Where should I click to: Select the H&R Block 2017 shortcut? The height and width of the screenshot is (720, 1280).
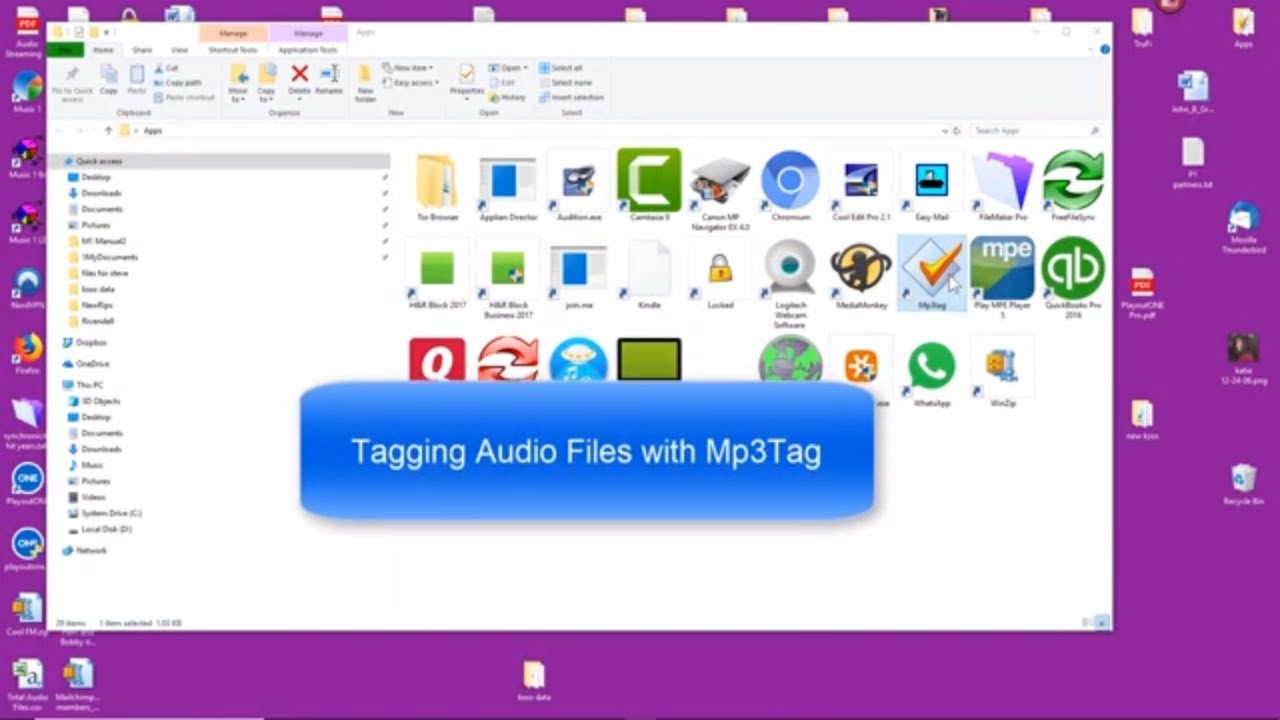(x=437, y=273)
